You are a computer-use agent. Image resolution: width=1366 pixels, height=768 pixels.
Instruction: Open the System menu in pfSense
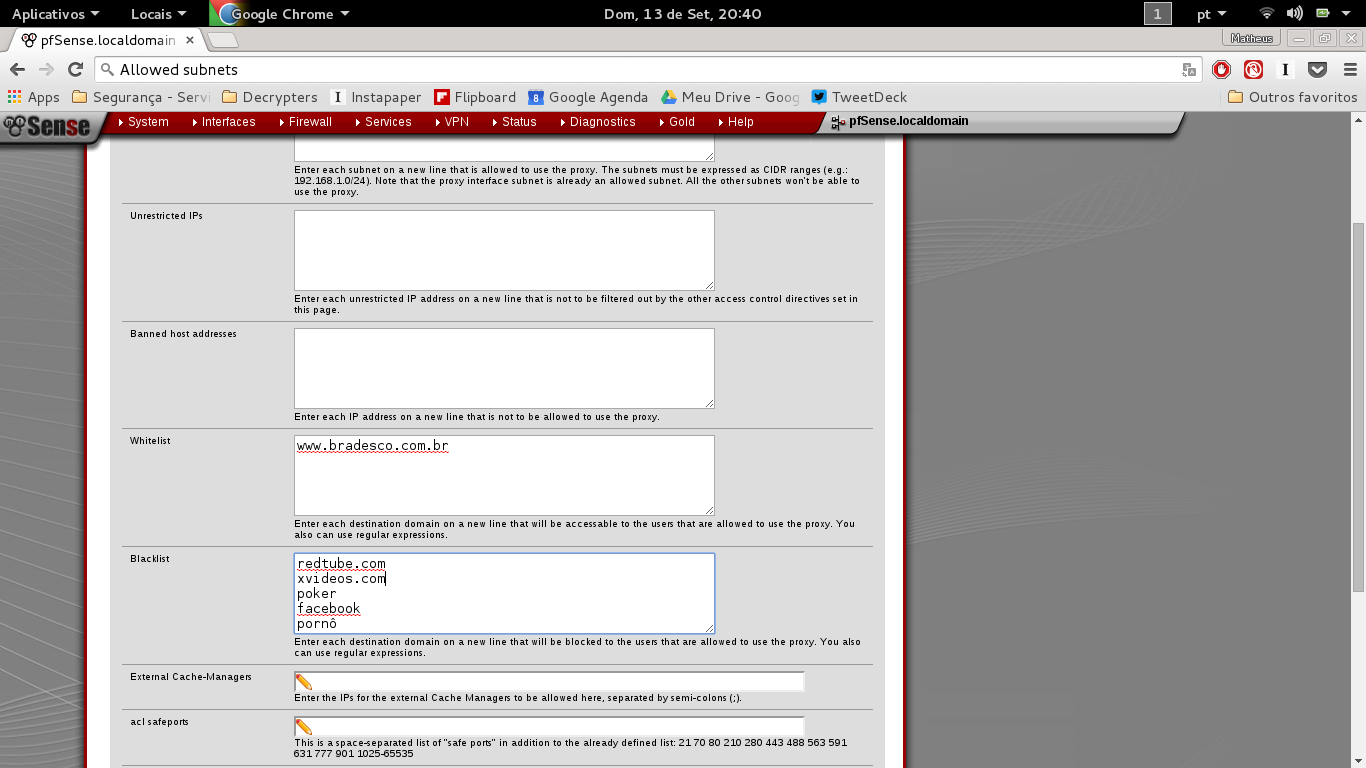click(143, 122)
